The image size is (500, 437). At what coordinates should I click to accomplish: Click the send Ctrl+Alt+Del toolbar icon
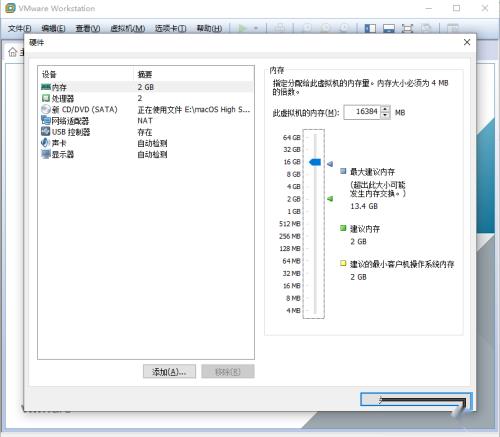pyautogui.click(x=280, y=28)
